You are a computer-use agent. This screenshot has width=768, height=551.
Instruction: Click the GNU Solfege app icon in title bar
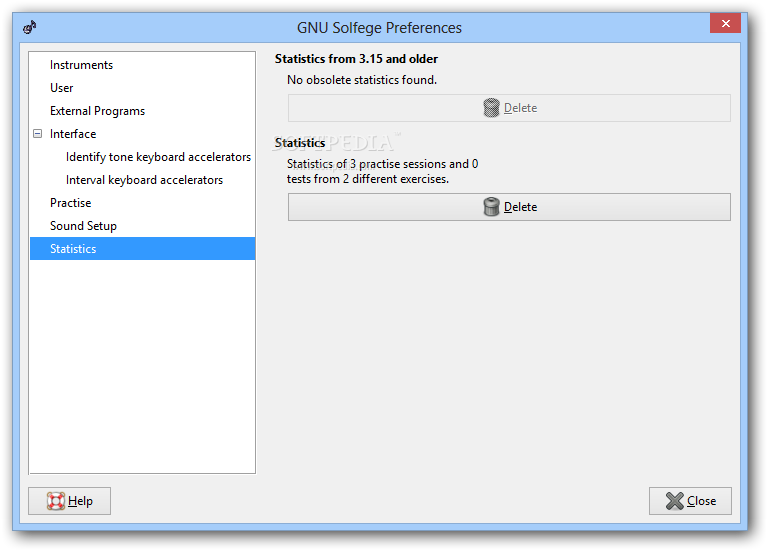click(x=29, y=27)
